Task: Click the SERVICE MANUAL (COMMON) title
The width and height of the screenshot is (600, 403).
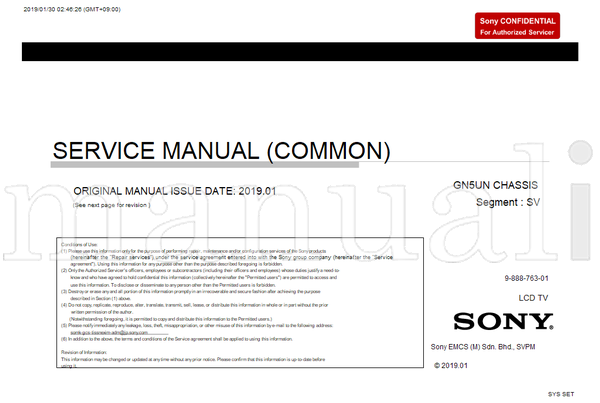Action: (220, 151)
